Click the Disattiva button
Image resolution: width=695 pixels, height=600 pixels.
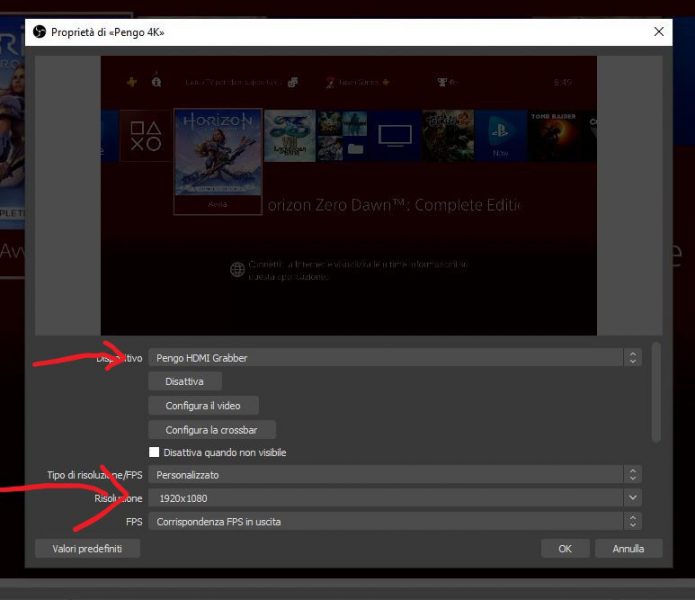pos(185,382)
